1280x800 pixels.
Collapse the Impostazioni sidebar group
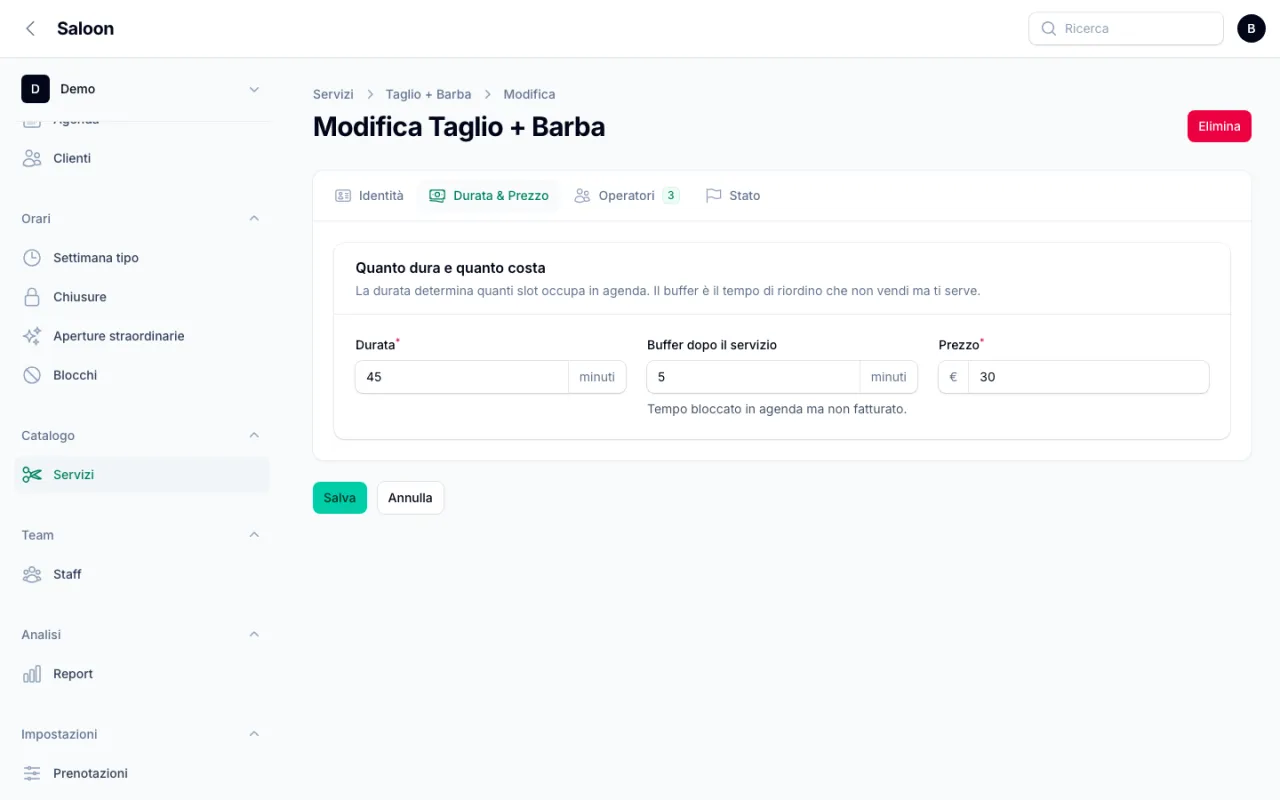[x=254, y=734]
